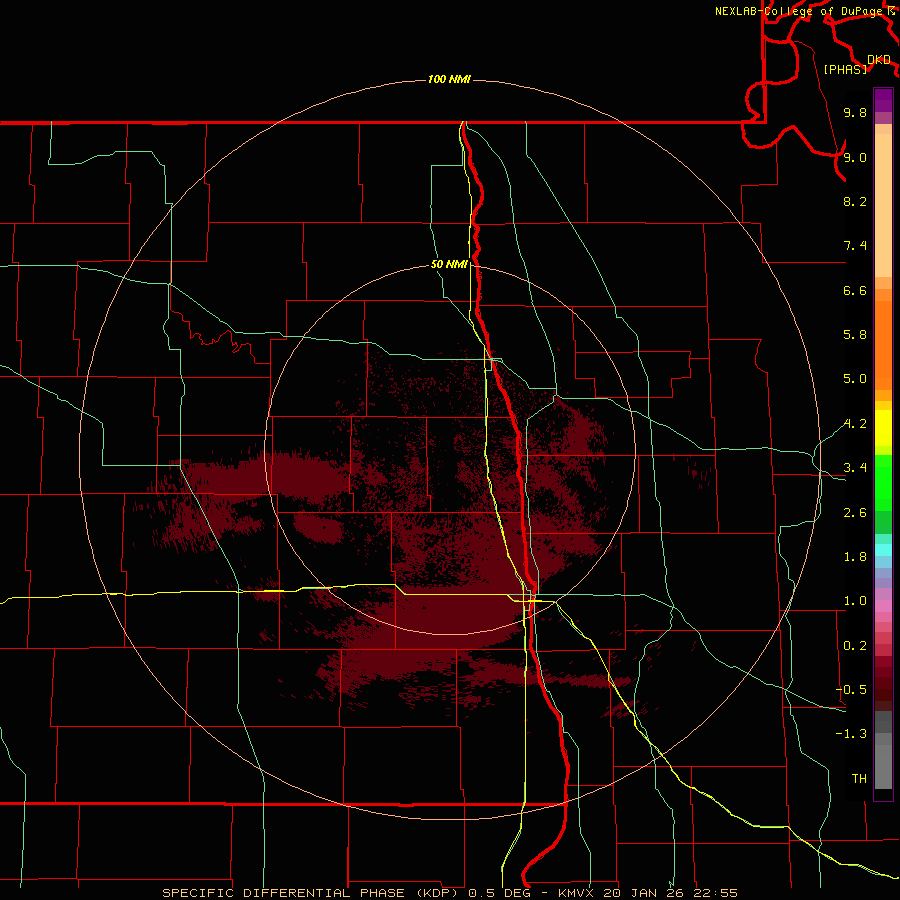
Task: Pick the gray bottom color bar segment
Action: (x=883, y=766)
